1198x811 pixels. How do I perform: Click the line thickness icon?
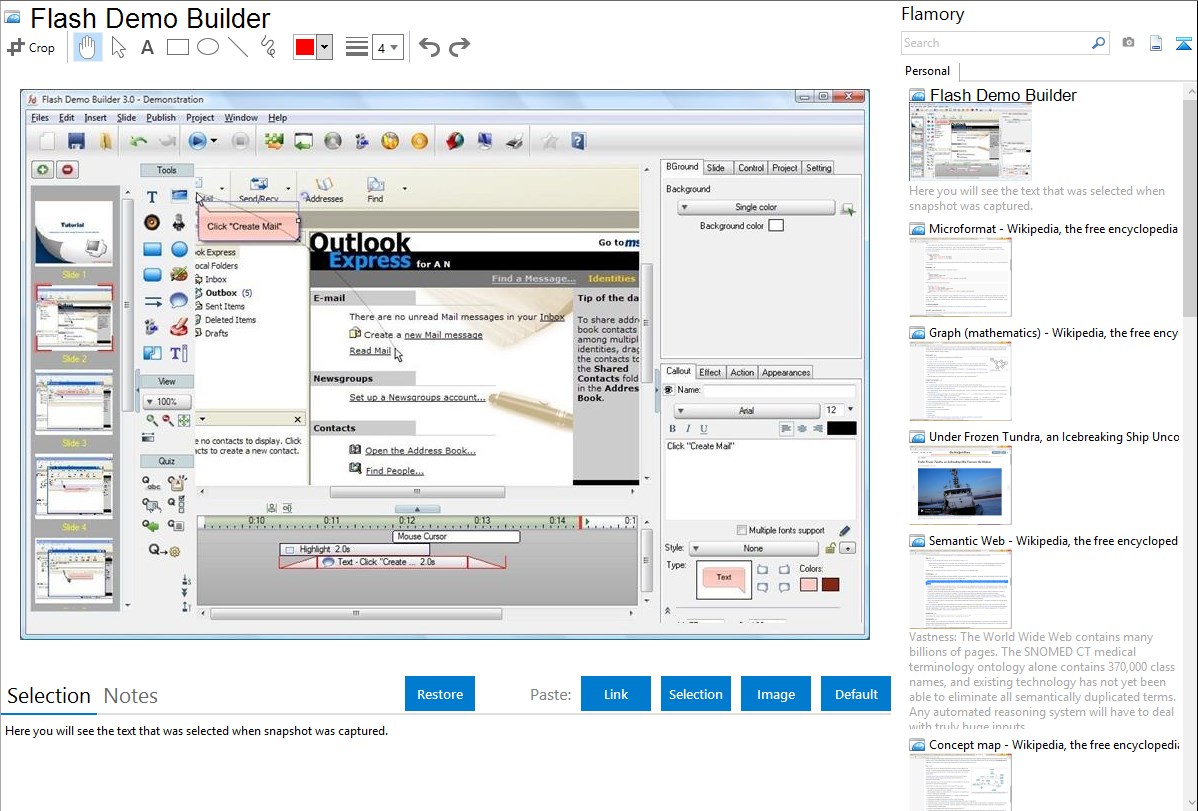coord(357,47)
